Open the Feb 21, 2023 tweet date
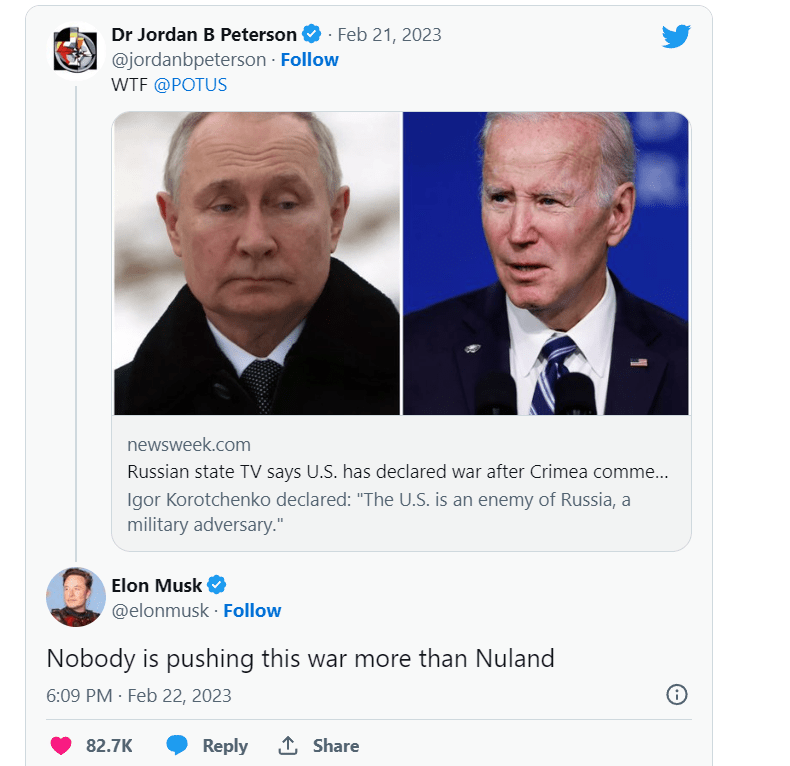790x766 pixels. [389, 34]
